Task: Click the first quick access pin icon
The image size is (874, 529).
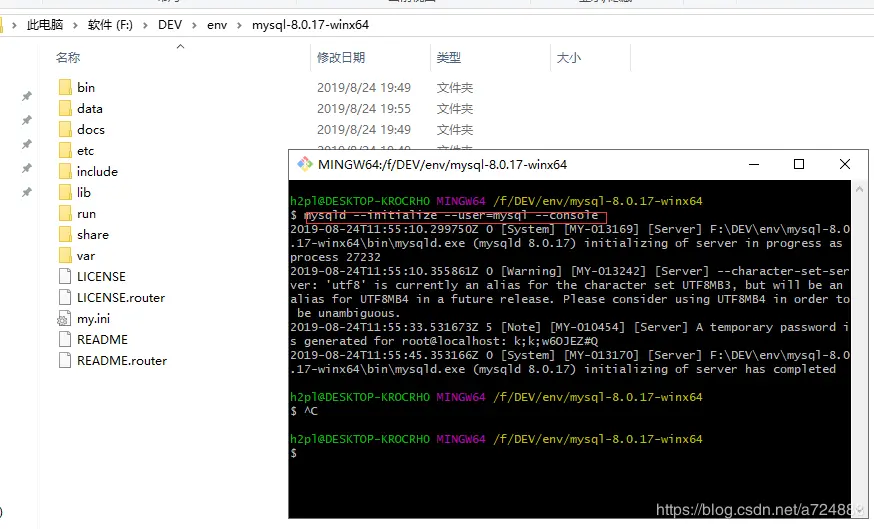Action: click(26, 96)
